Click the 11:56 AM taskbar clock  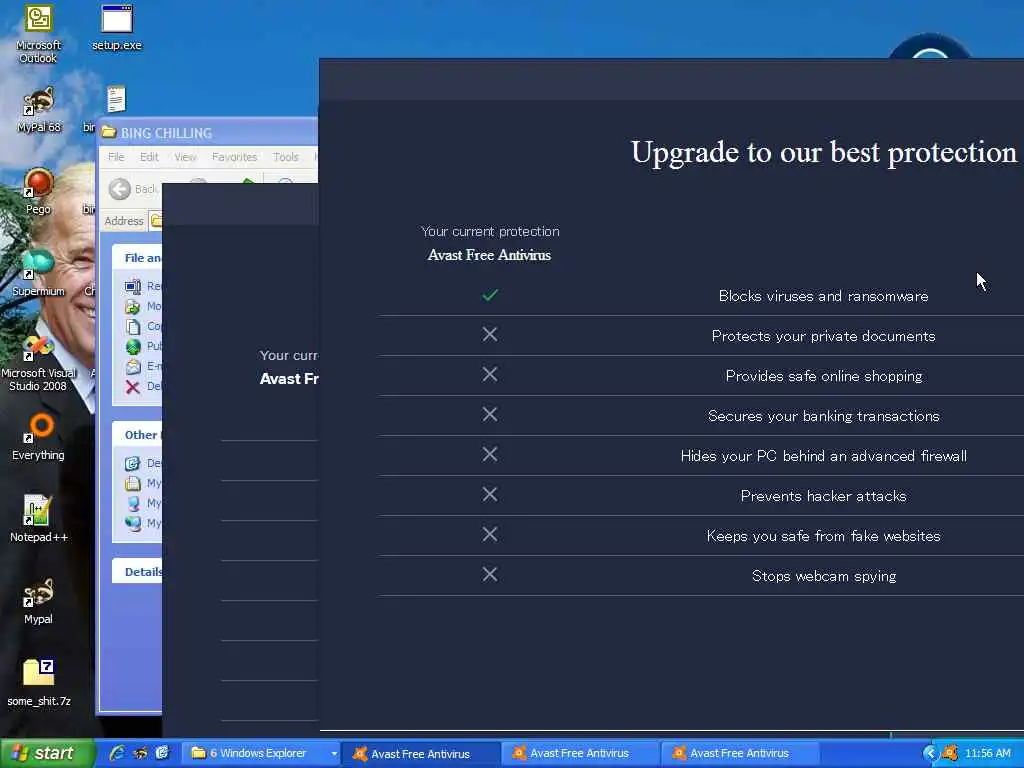point(987,753)
